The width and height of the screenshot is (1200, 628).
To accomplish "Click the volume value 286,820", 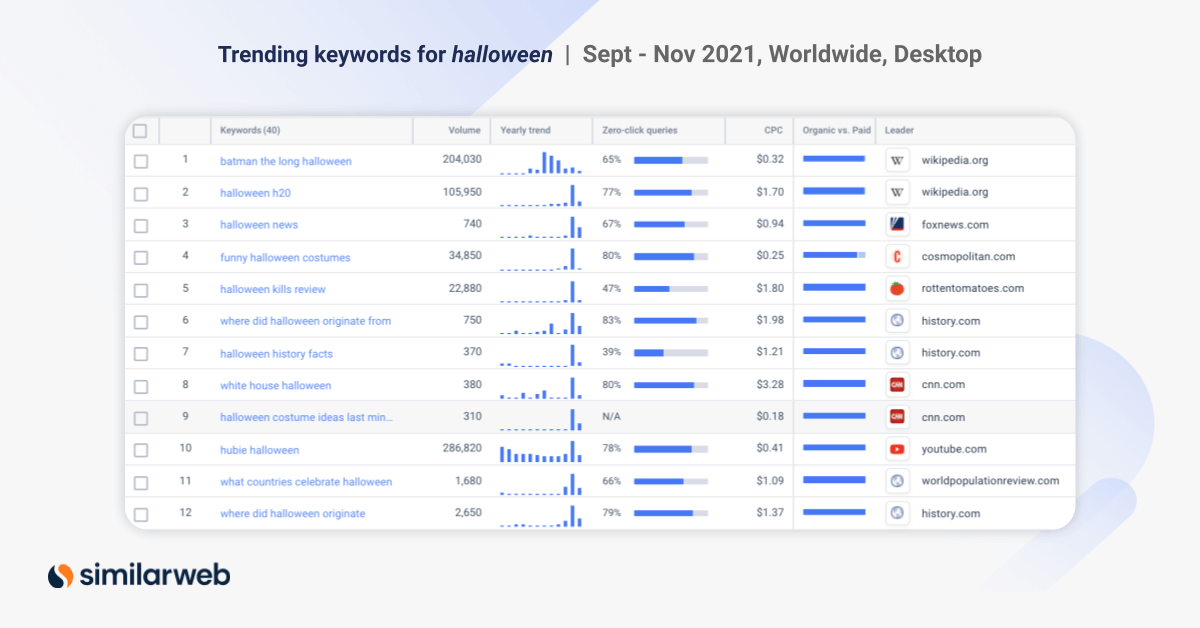I will click(x=462, y=449).
